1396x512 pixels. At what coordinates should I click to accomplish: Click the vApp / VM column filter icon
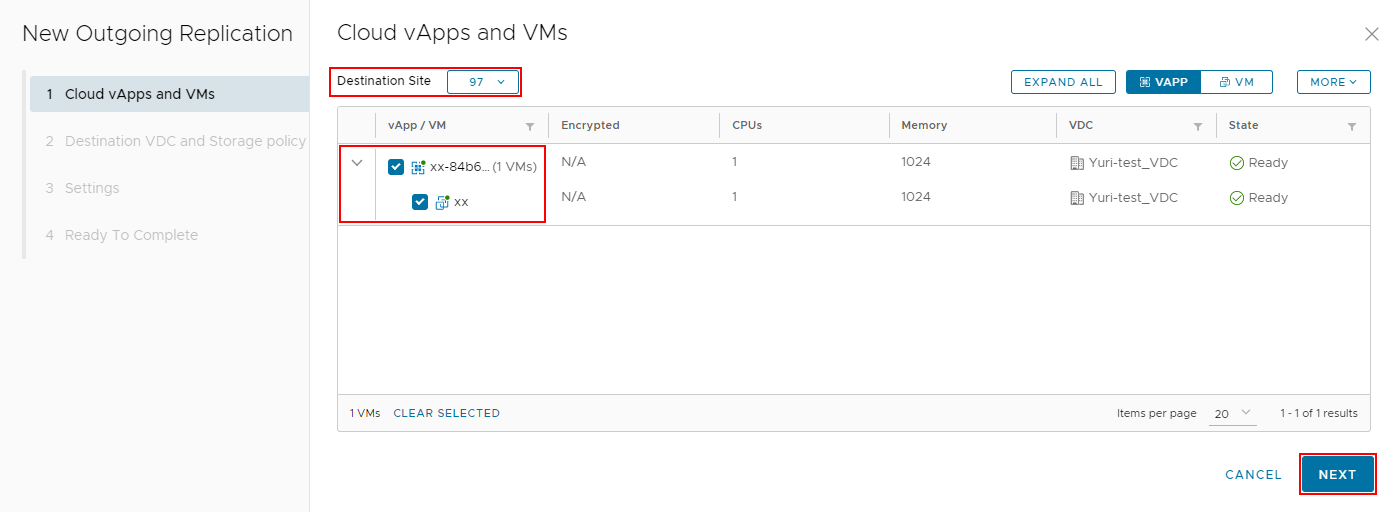[x=530, y=127]
